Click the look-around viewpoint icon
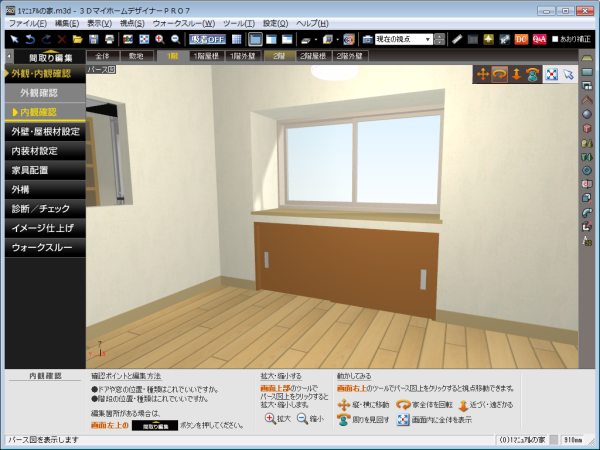 coord(532,74)
